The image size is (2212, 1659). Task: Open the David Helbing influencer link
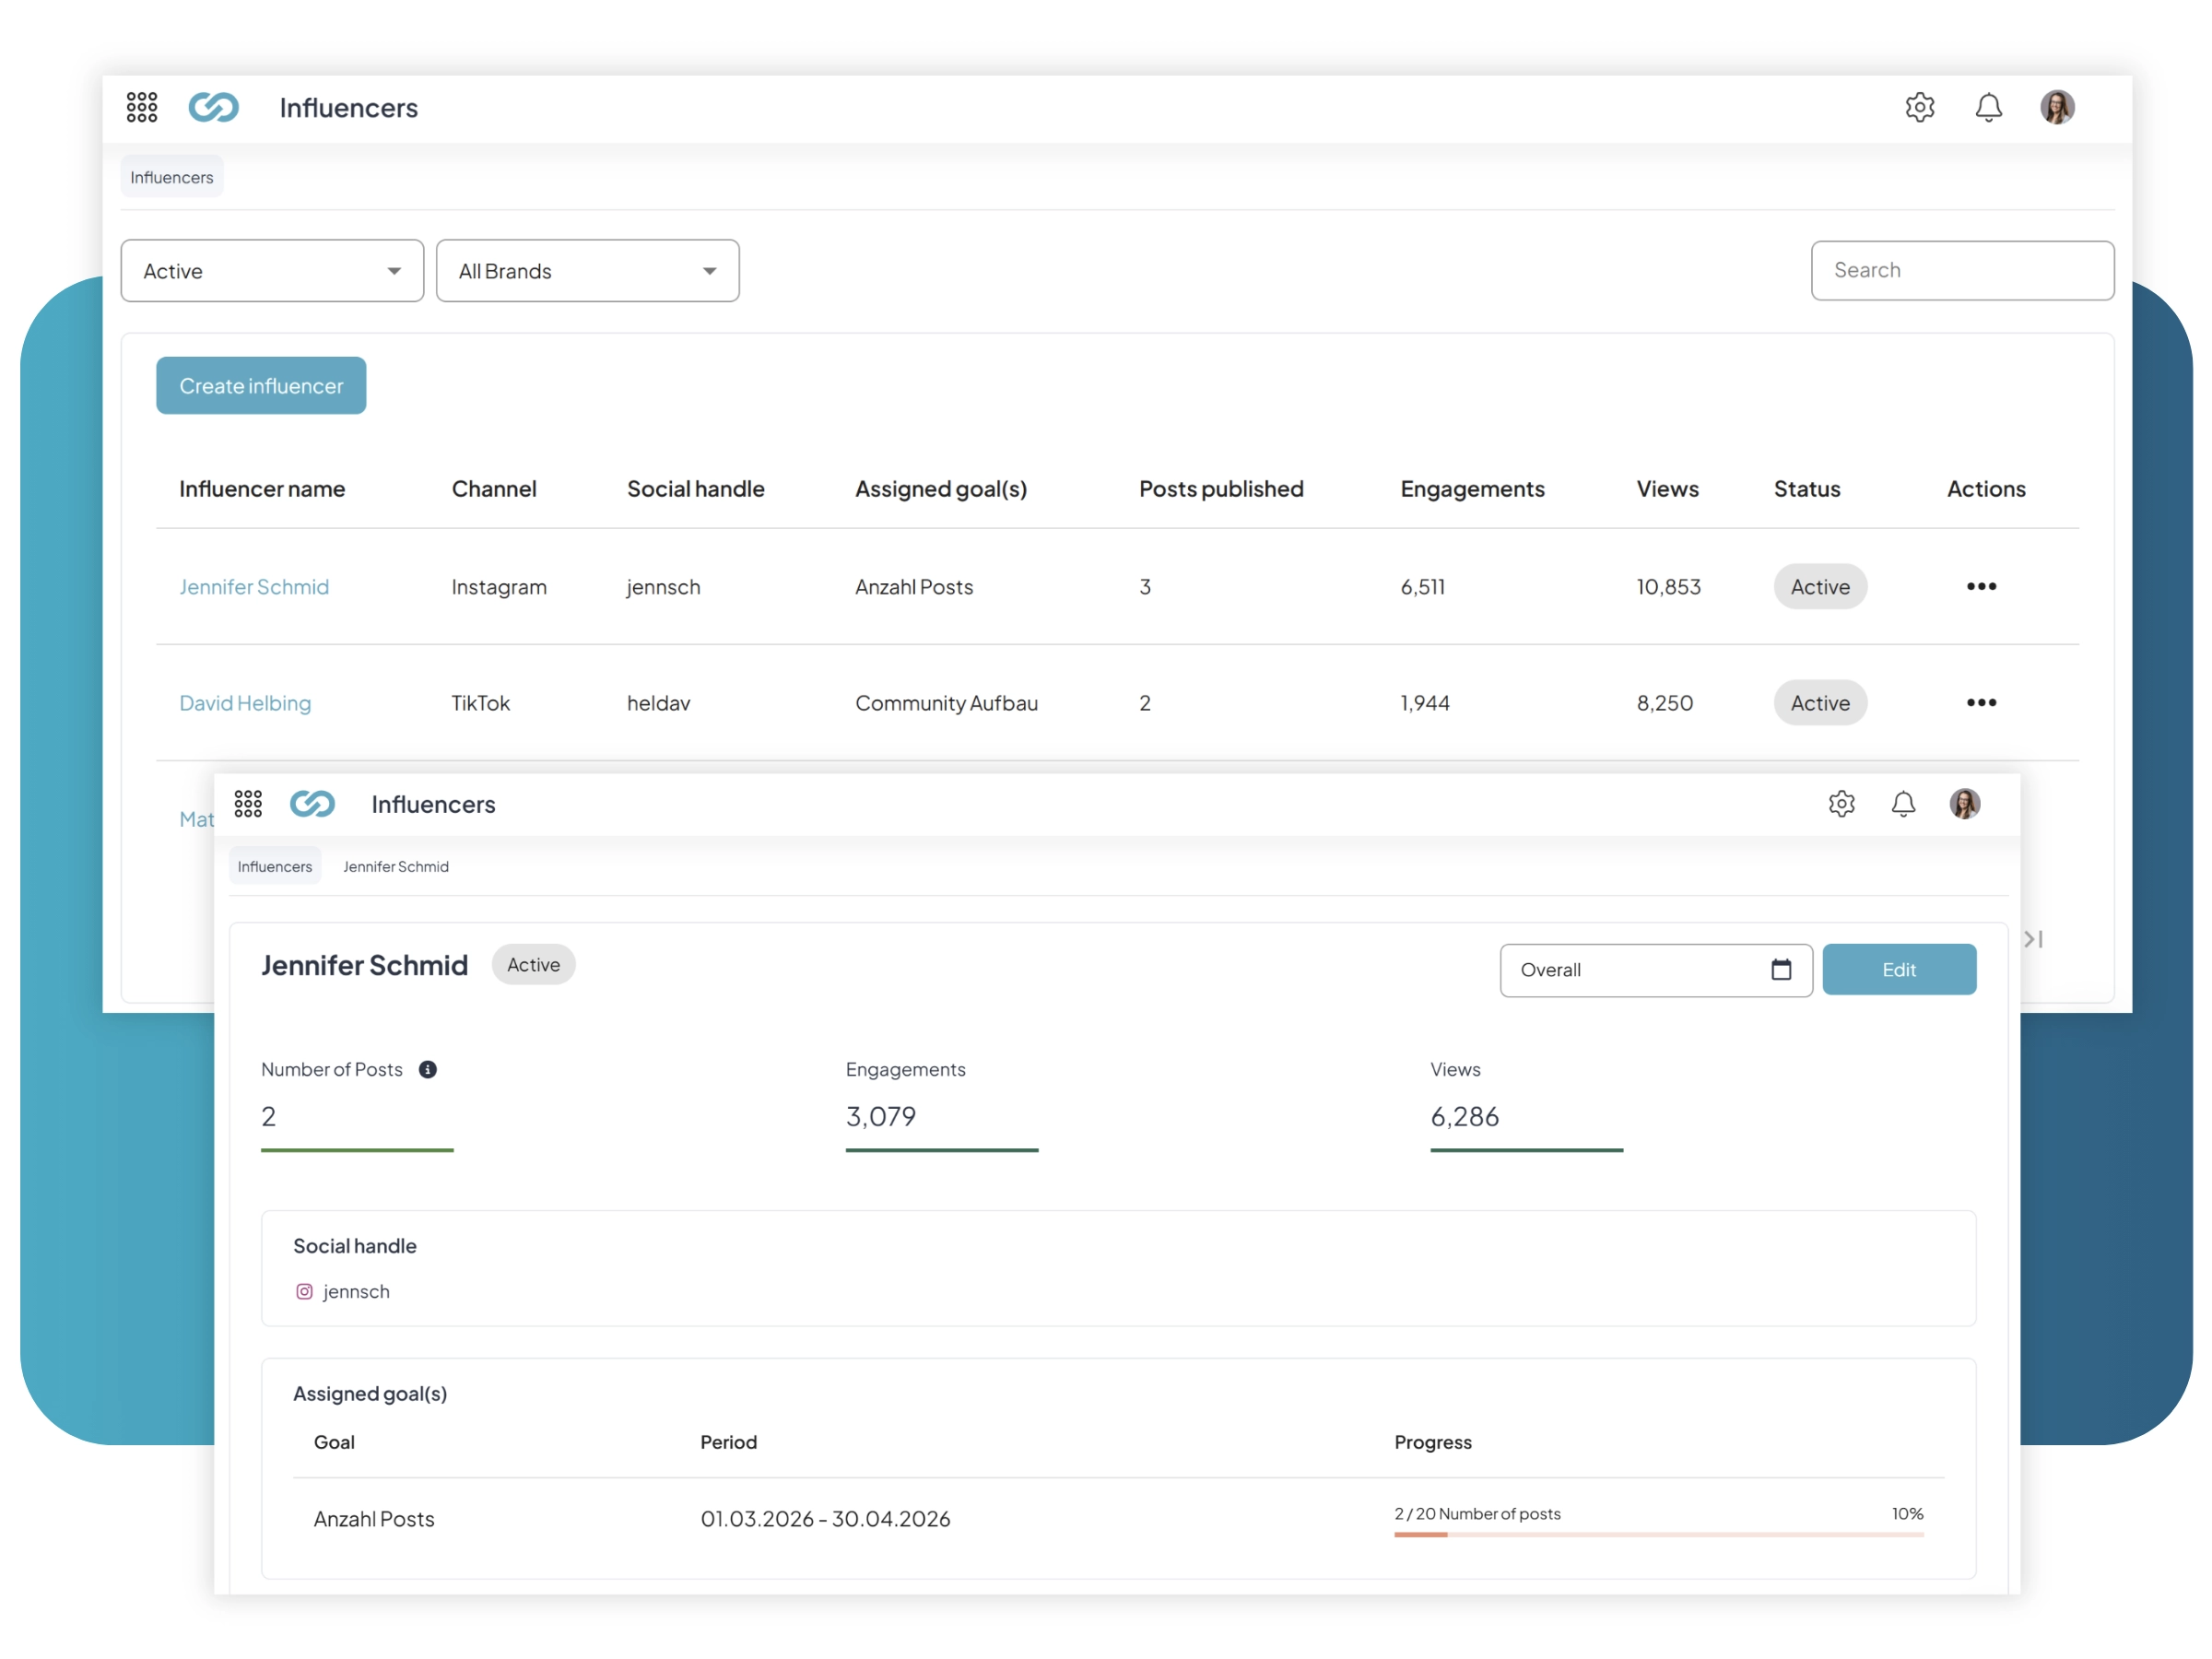point(245,703)
